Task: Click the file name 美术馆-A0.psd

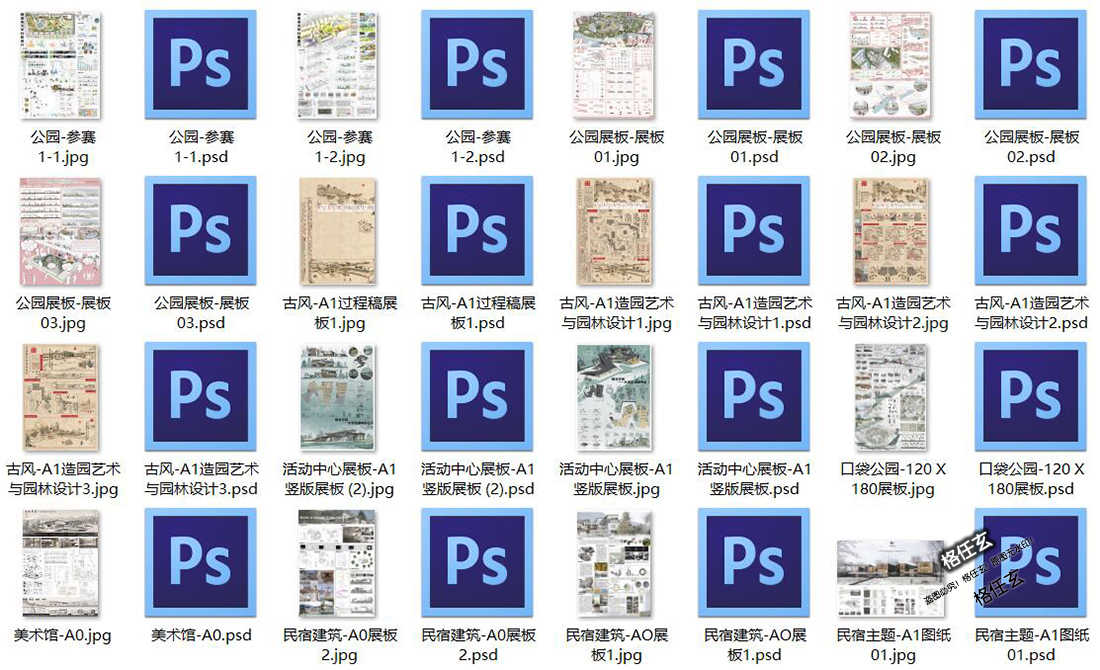Action: click(x=201, y=636)
